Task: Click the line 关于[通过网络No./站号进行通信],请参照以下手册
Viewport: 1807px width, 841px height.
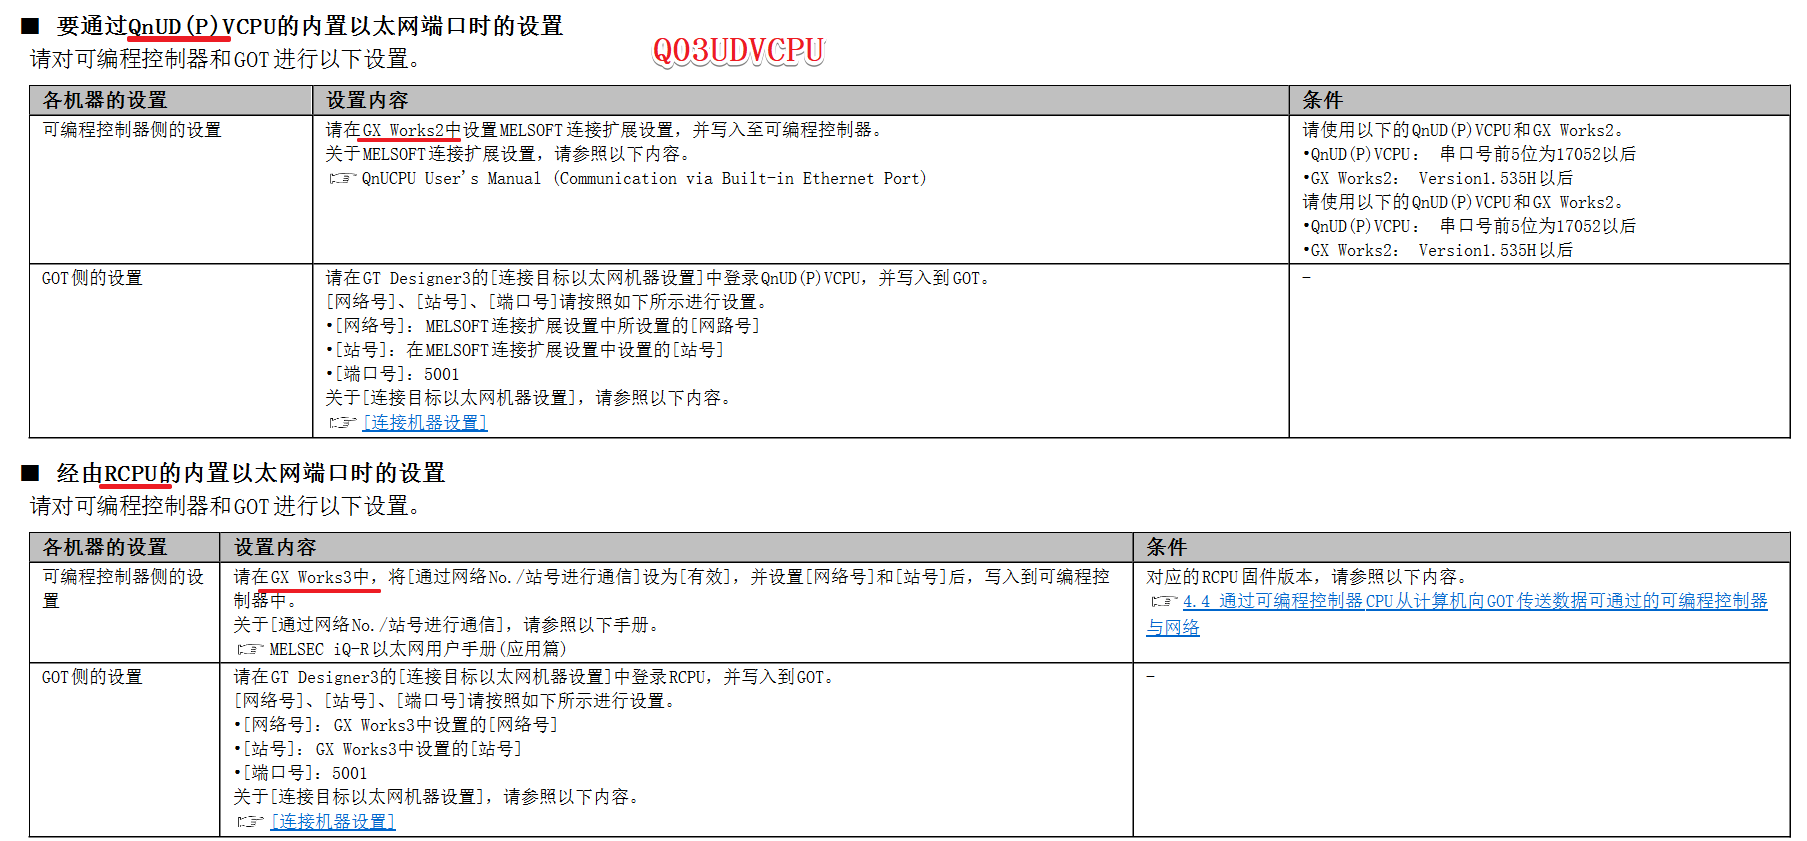Action: (x=448, y=625)
